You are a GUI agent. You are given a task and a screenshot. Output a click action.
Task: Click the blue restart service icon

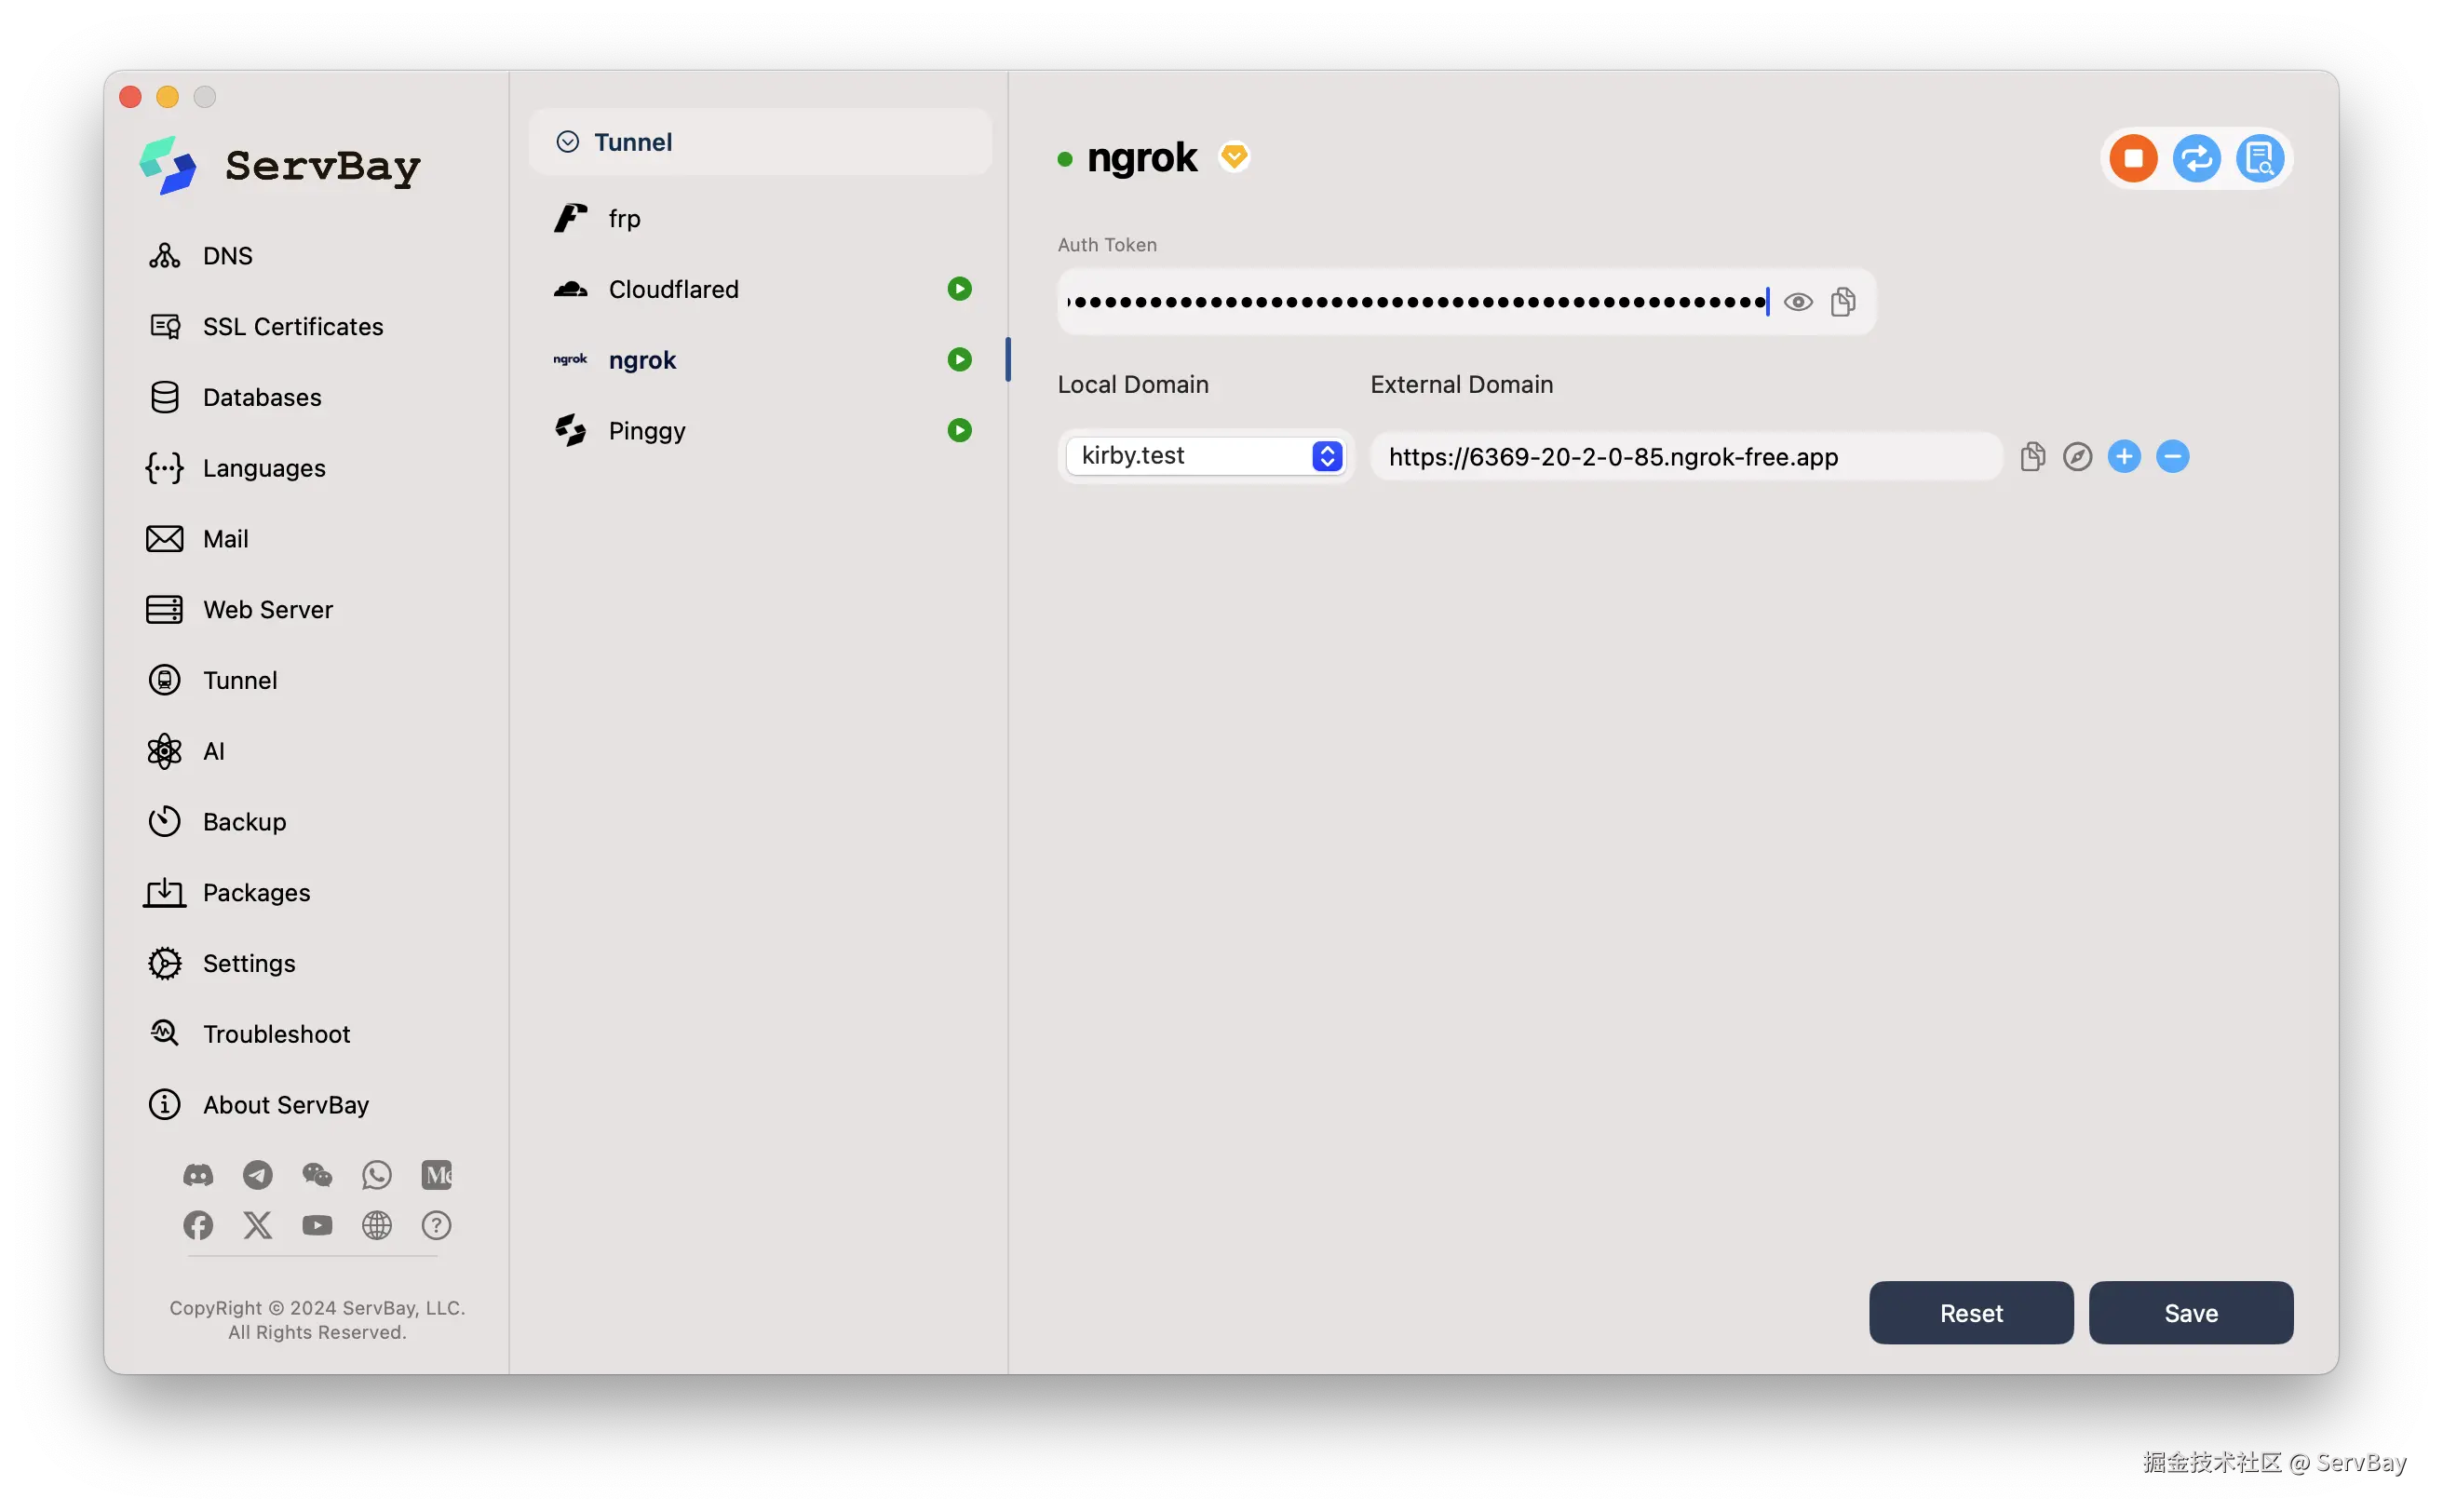[x=2196, y=158]
